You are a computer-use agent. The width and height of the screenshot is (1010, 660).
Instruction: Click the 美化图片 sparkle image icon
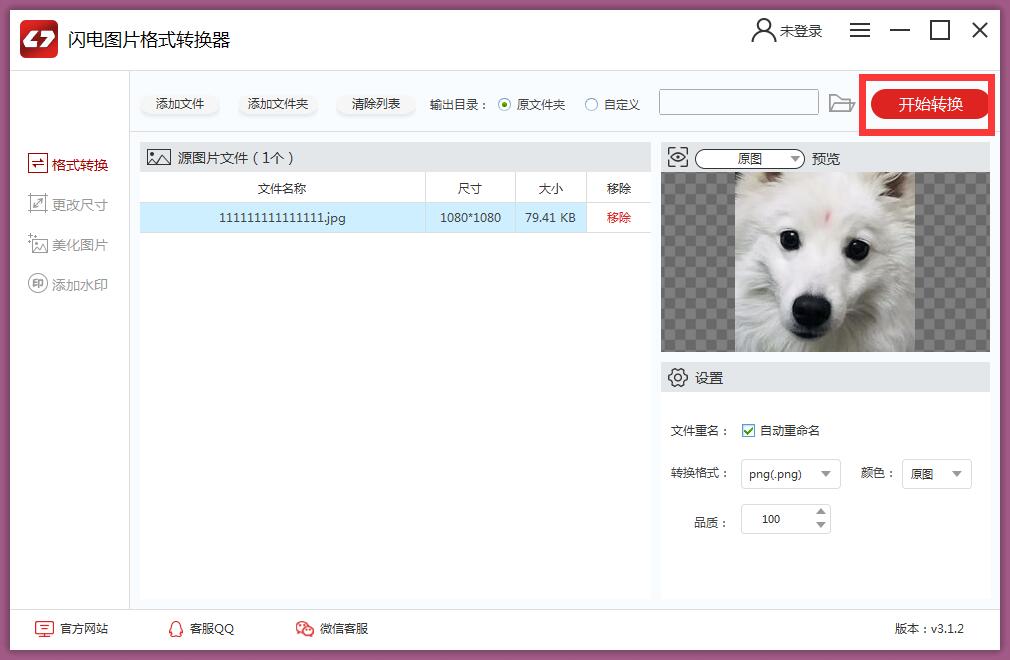click(37, 243)
